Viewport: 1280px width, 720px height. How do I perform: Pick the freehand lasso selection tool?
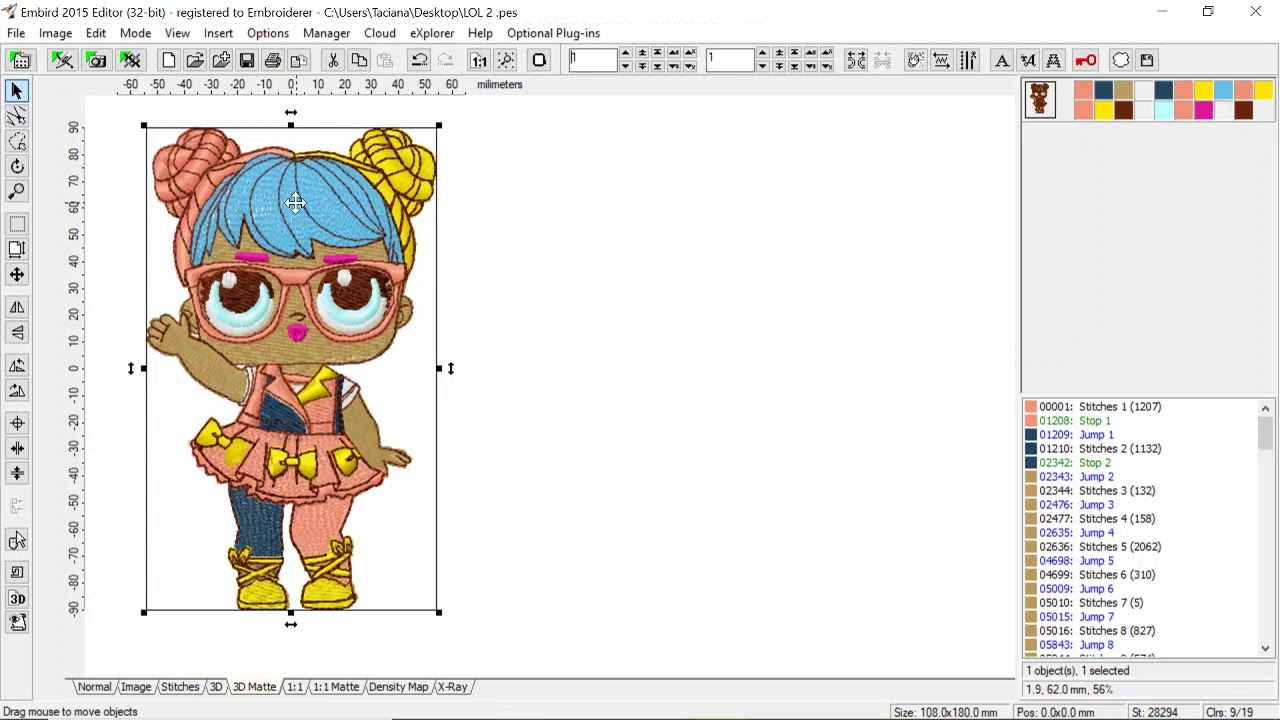pos(17,142)
